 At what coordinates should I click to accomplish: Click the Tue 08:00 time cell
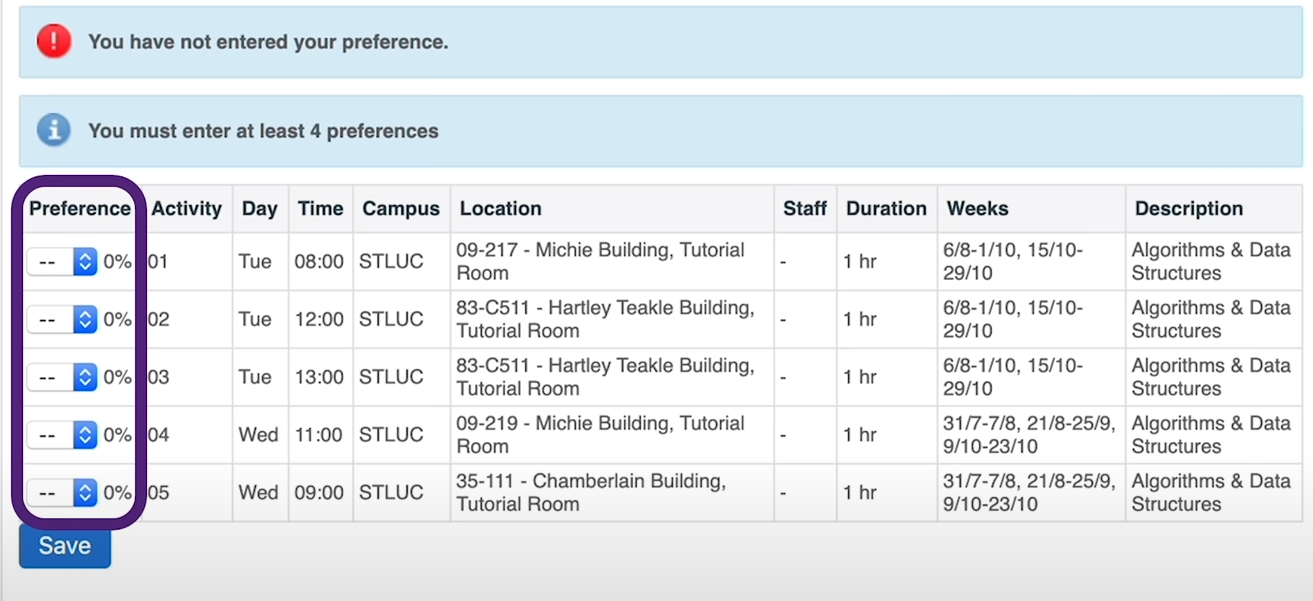(x=320, y=262)
